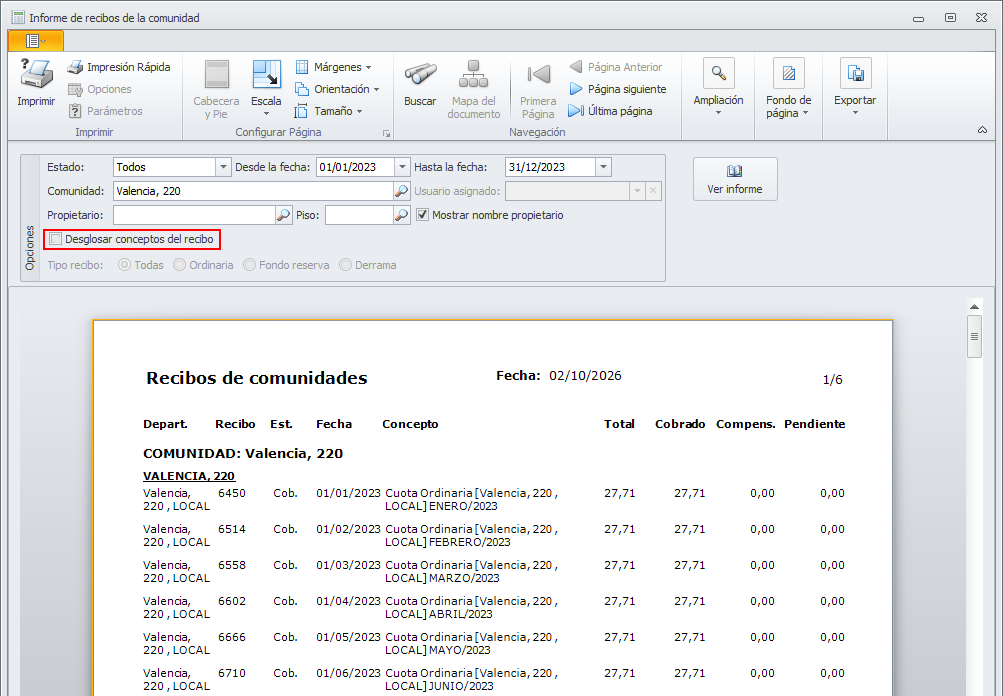This screenshot has height=696, width=1003.
Task: Open the Desde la fecha date picker
Action: 402,167
